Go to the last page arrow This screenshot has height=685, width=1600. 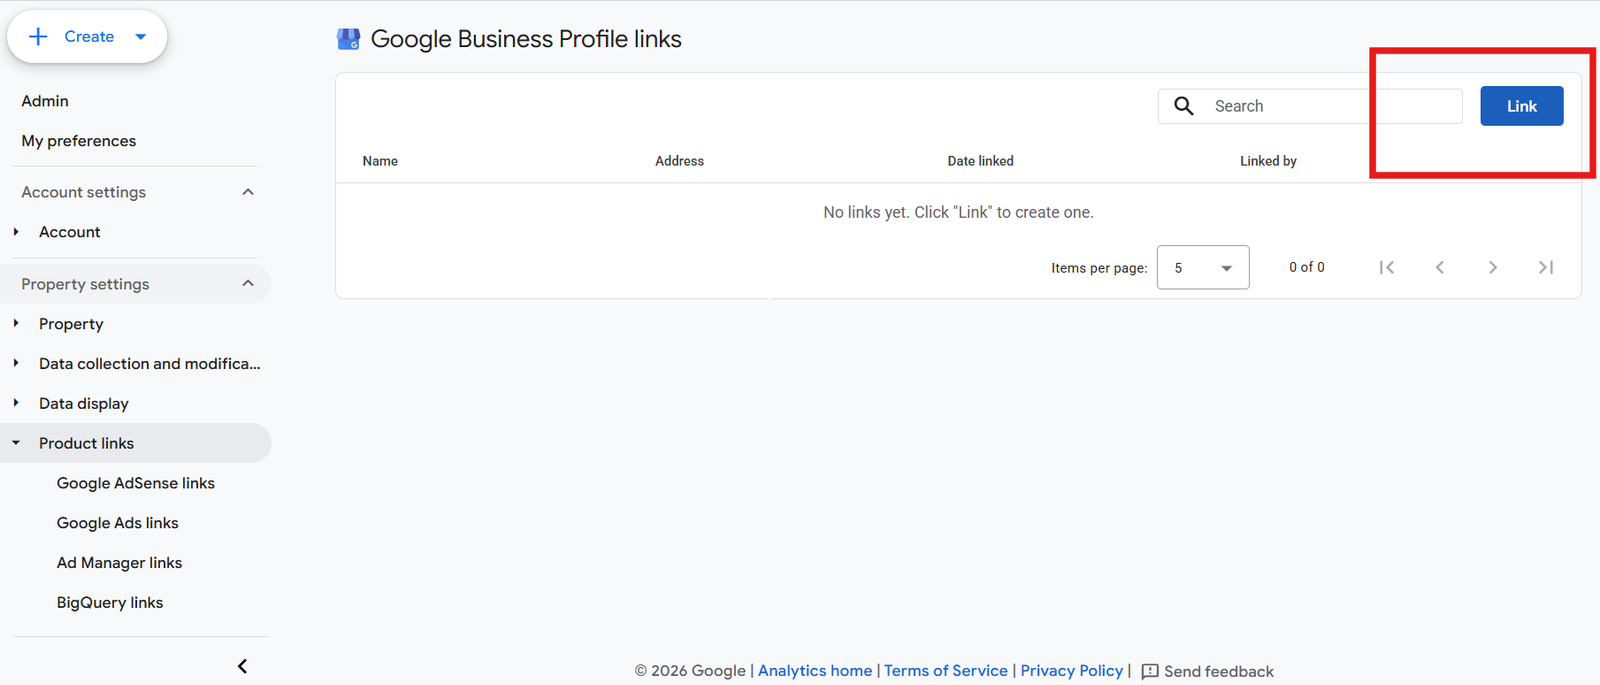pyautogui.click(x=1546, y=267)
